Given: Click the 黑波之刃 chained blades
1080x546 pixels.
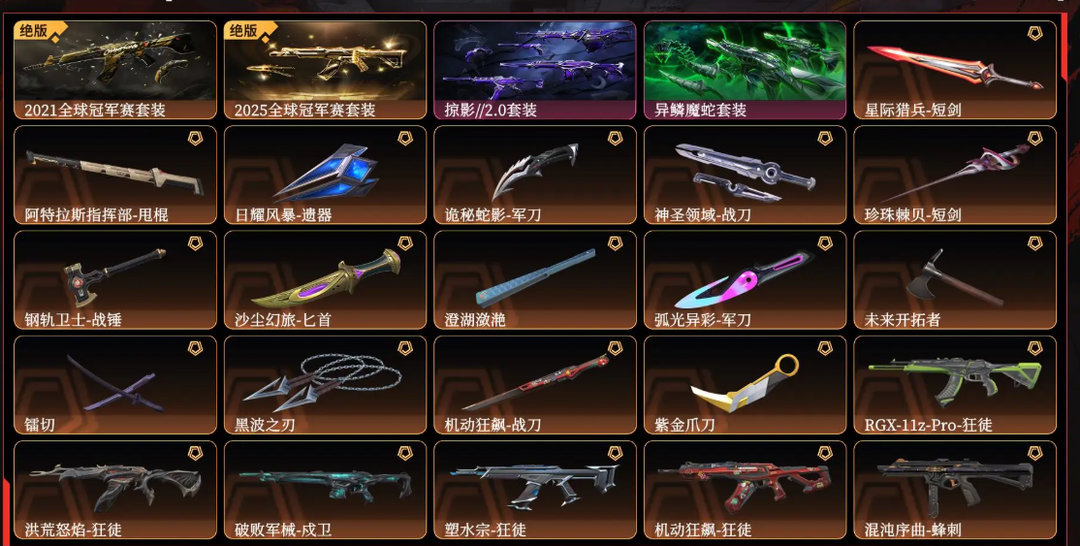Looking at the screenshot, I should 325,385.
